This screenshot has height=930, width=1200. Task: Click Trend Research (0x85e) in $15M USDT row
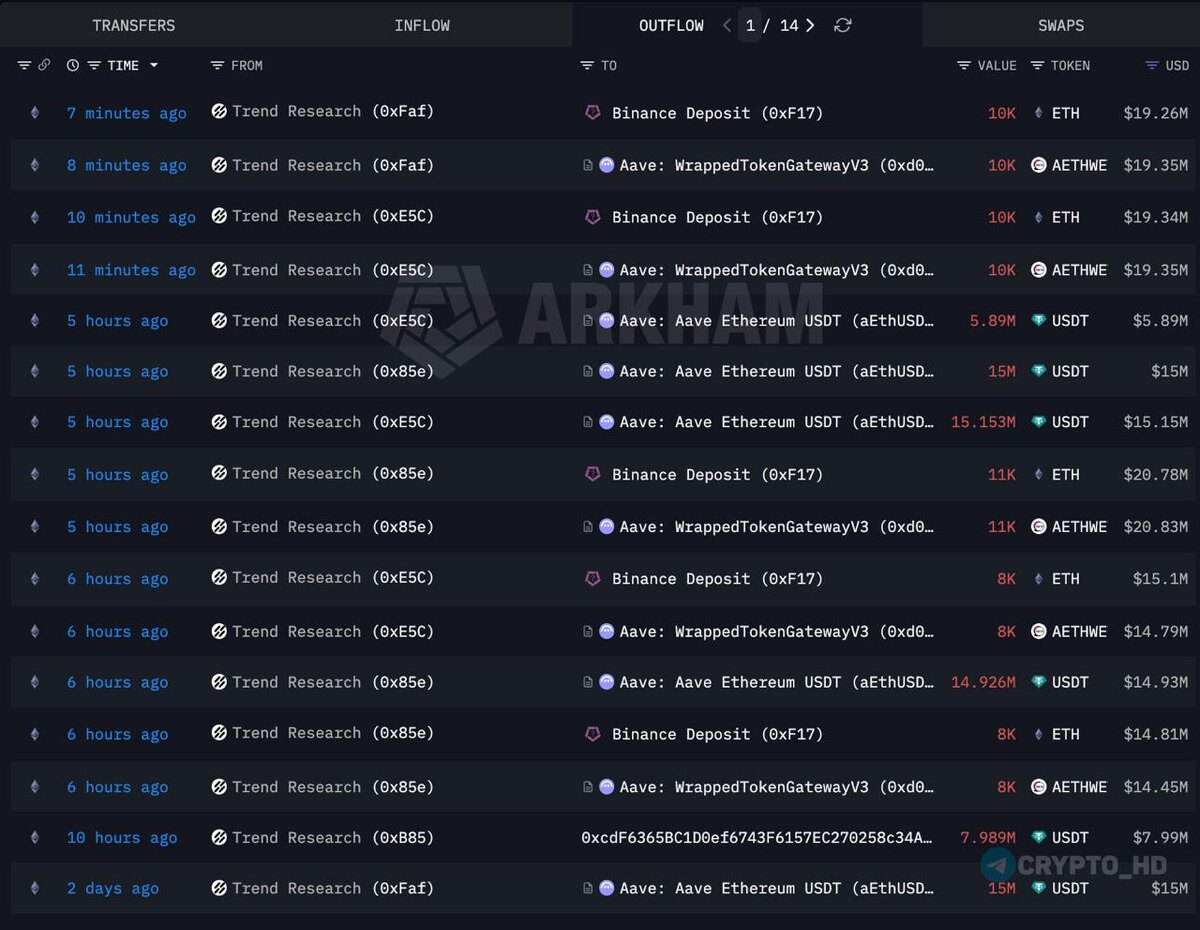(x=333, y=371)
